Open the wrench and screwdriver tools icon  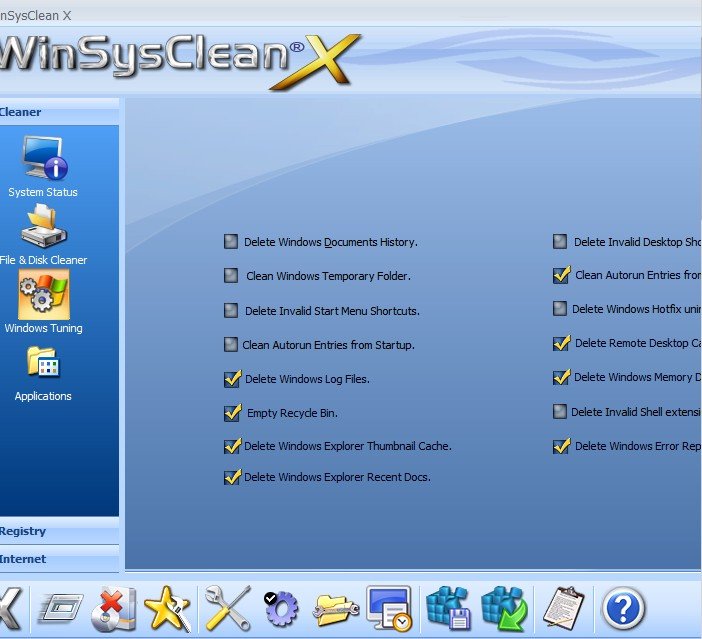coord(227,609)
